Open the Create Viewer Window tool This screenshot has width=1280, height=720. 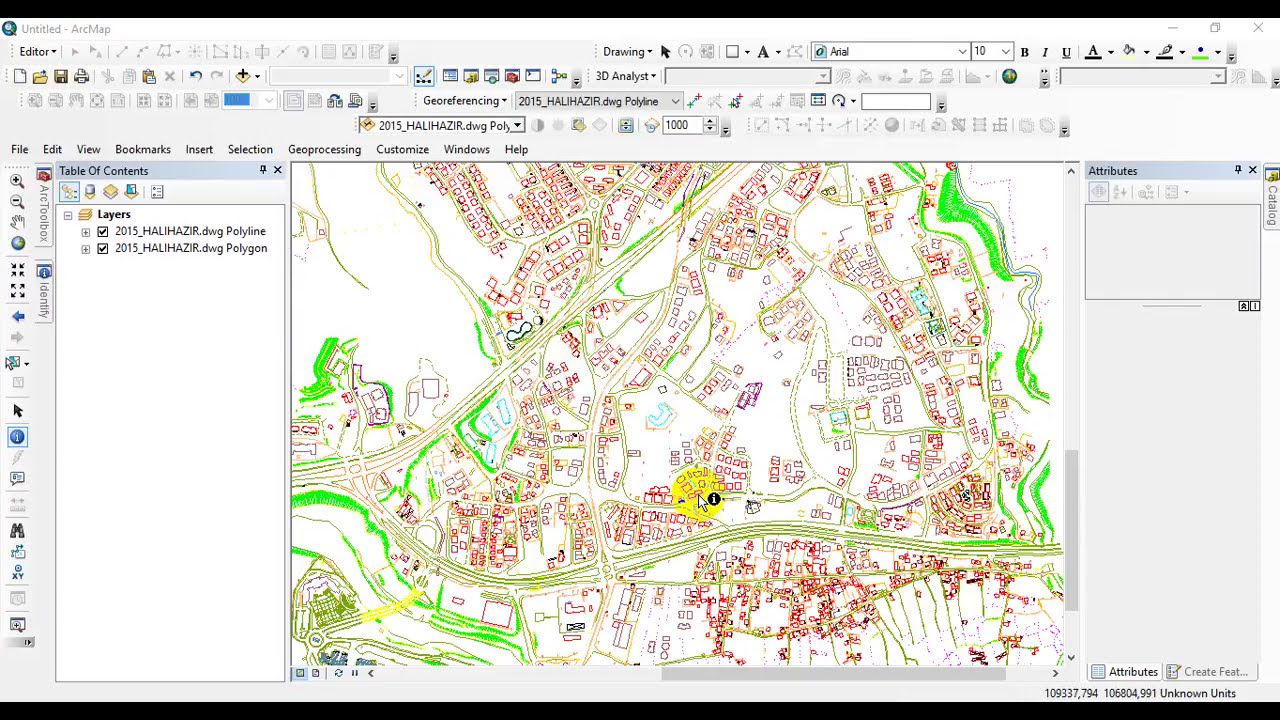pos(17,625)
